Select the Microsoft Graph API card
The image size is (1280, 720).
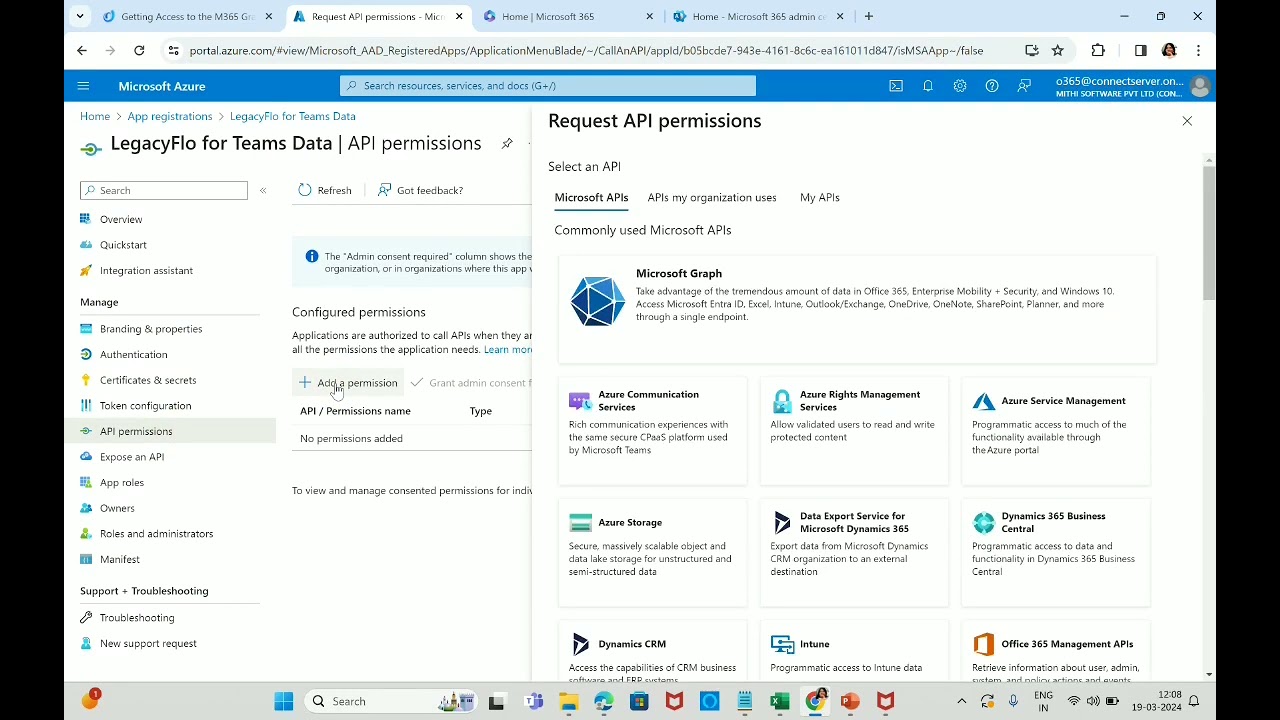(857, 309)
